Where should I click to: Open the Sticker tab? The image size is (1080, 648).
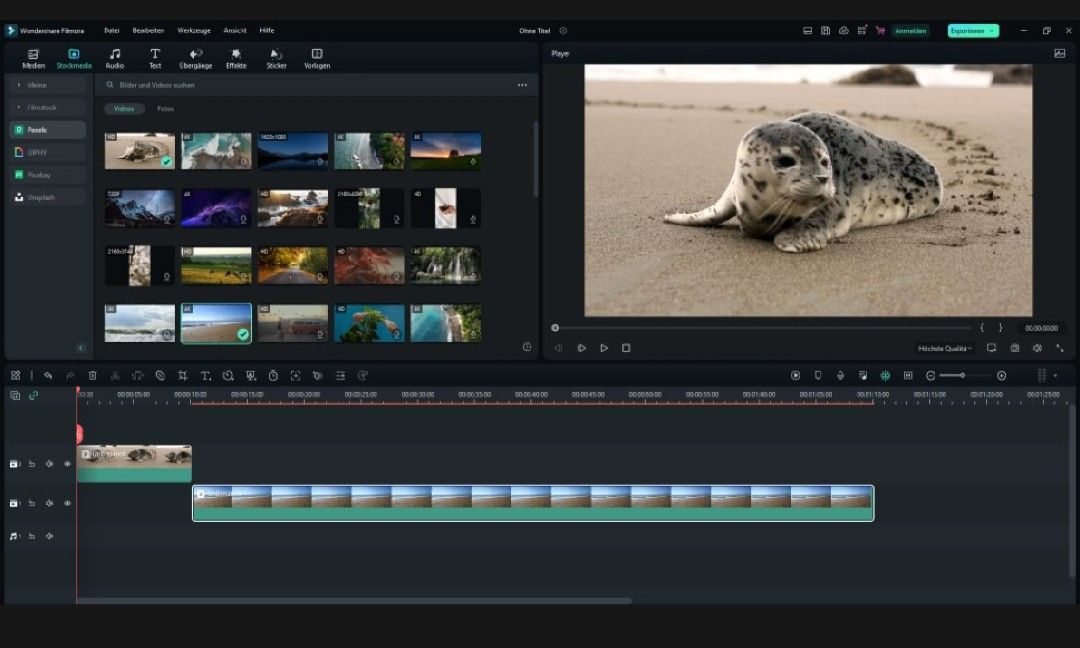276,59
